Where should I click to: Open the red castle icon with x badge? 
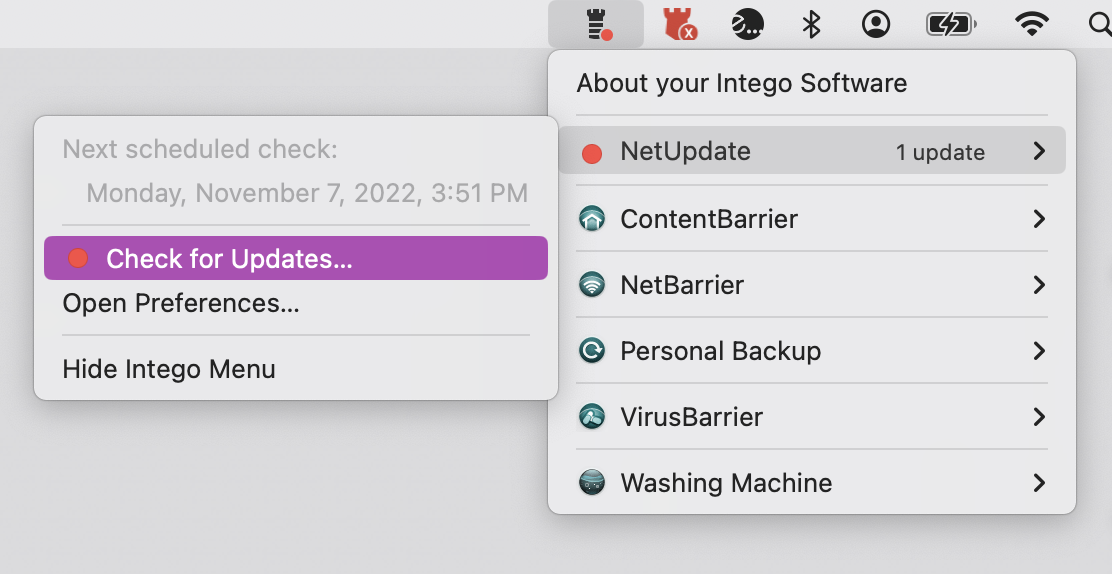679,25
